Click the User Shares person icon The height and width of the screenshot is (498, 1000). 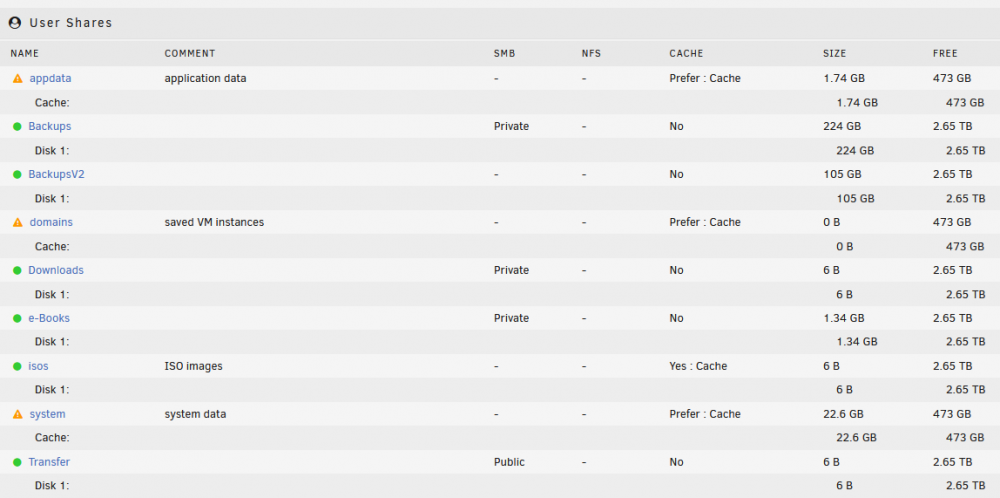click(15, 23)
